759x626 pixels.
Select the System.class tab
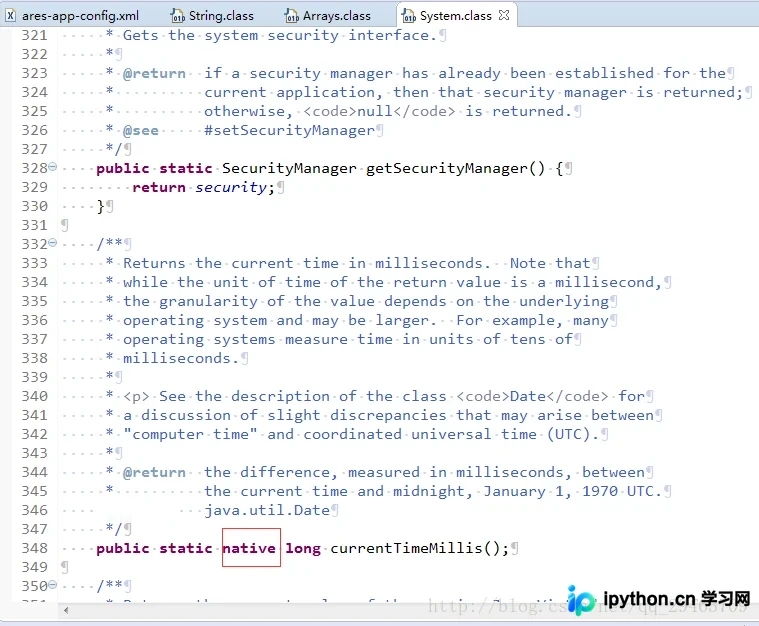pyautogui.click(x=455, y=15)
